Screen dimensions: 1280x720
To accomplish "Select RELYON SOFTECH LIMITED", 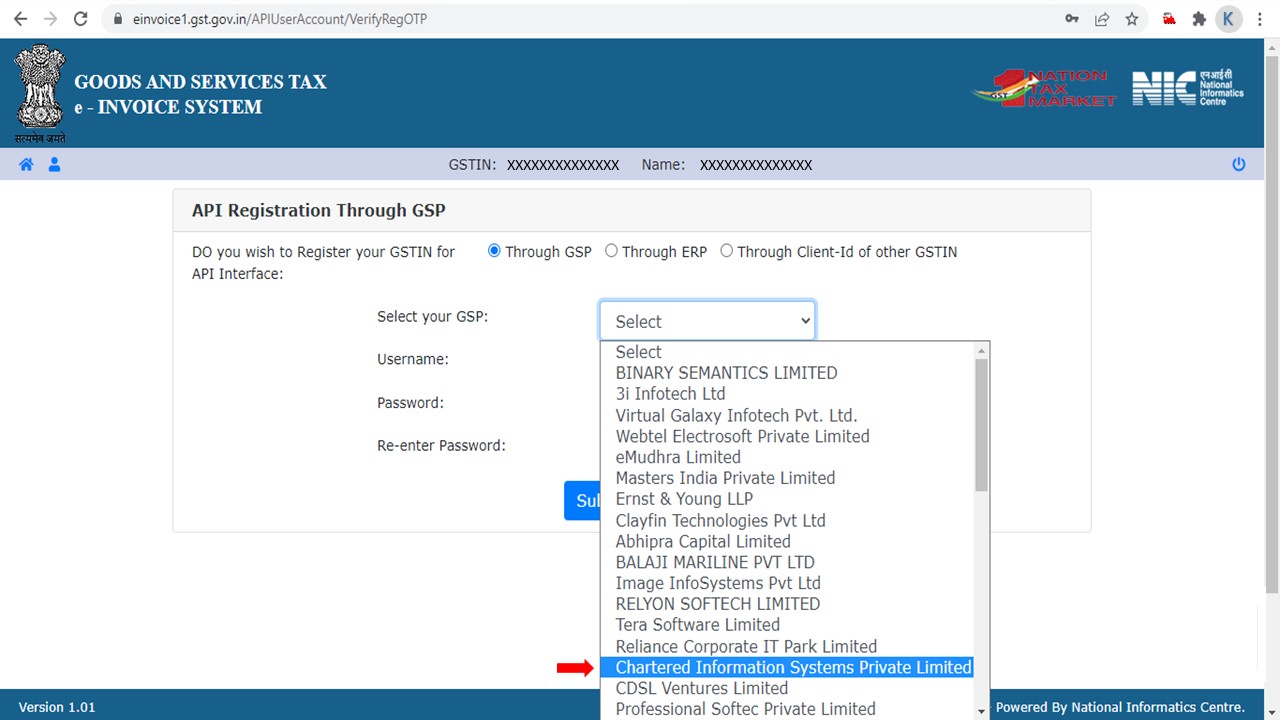I will (x=787, y=604).
